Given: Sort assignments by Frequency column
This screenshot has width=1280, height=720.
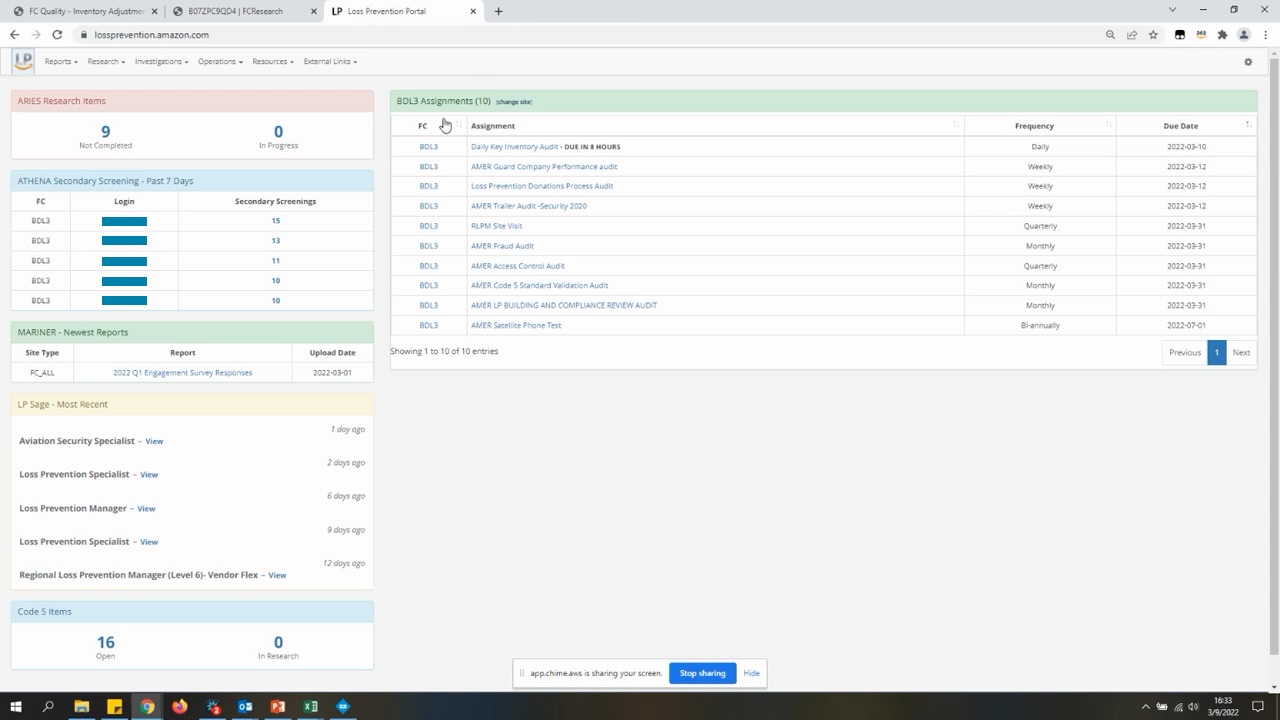Looking at the screenshot, I should pos(1040,126).
